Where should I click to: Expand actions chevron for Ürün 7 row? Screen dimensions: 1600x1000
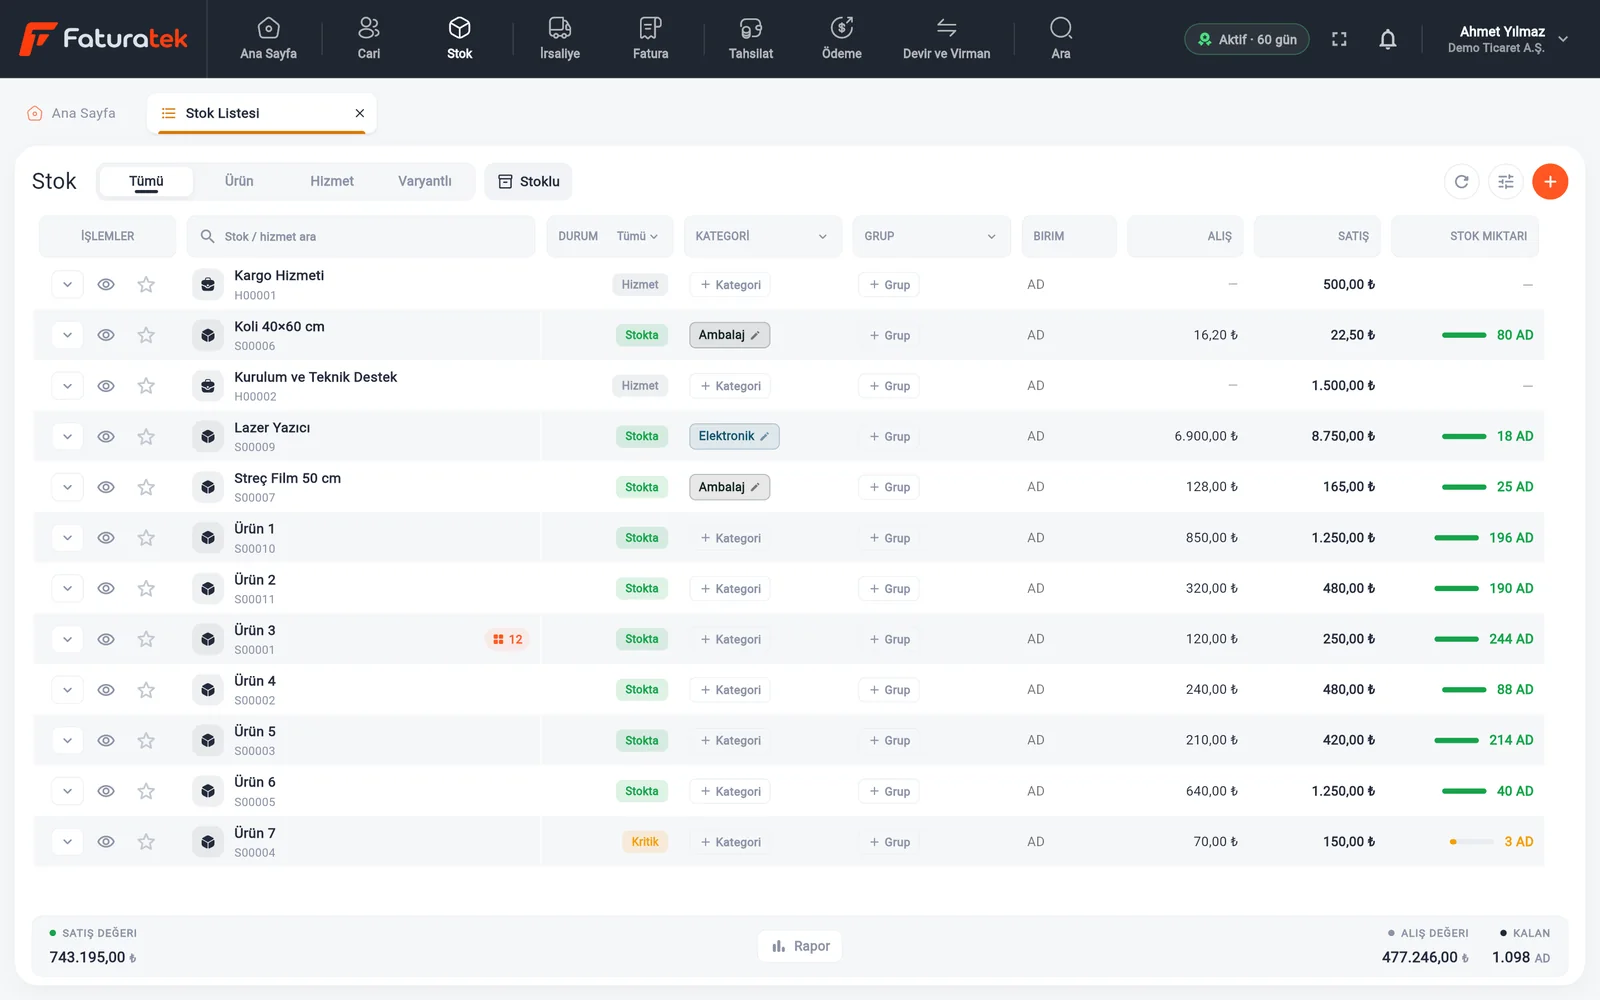pyautogui.click(x=67, y=842)
